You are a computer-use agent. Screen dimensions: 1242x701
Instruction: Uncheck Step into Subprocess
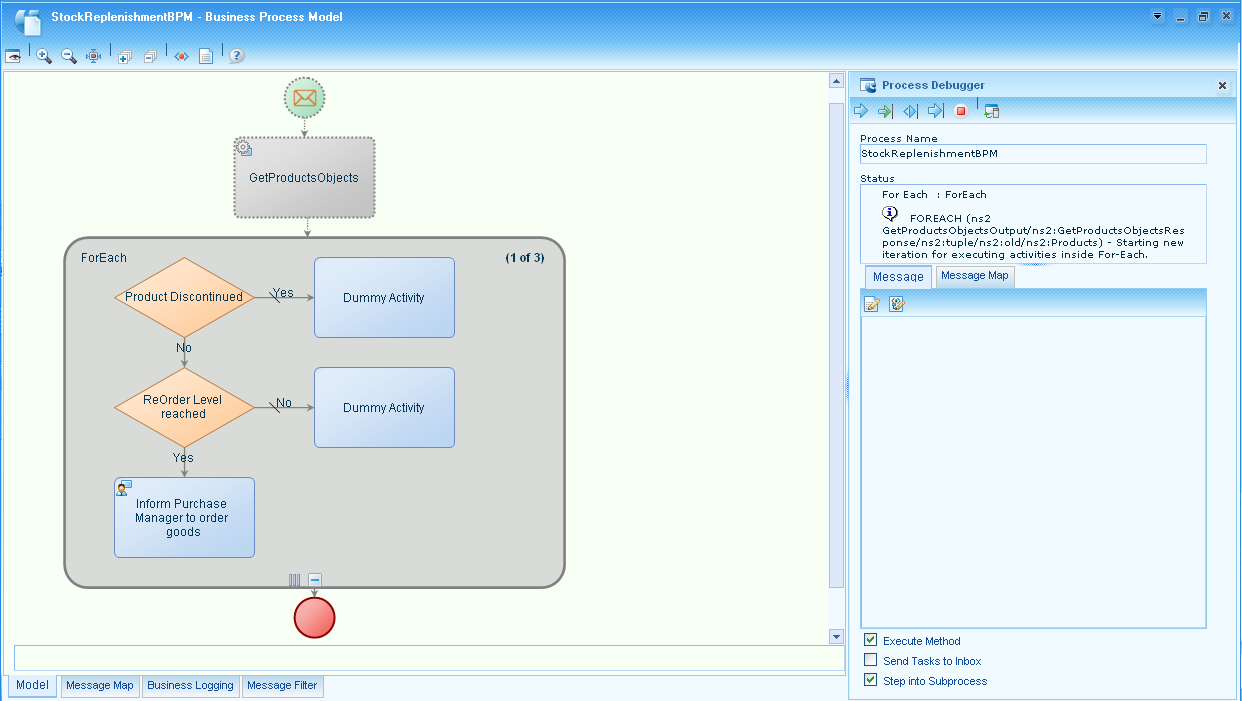point(870,679)
